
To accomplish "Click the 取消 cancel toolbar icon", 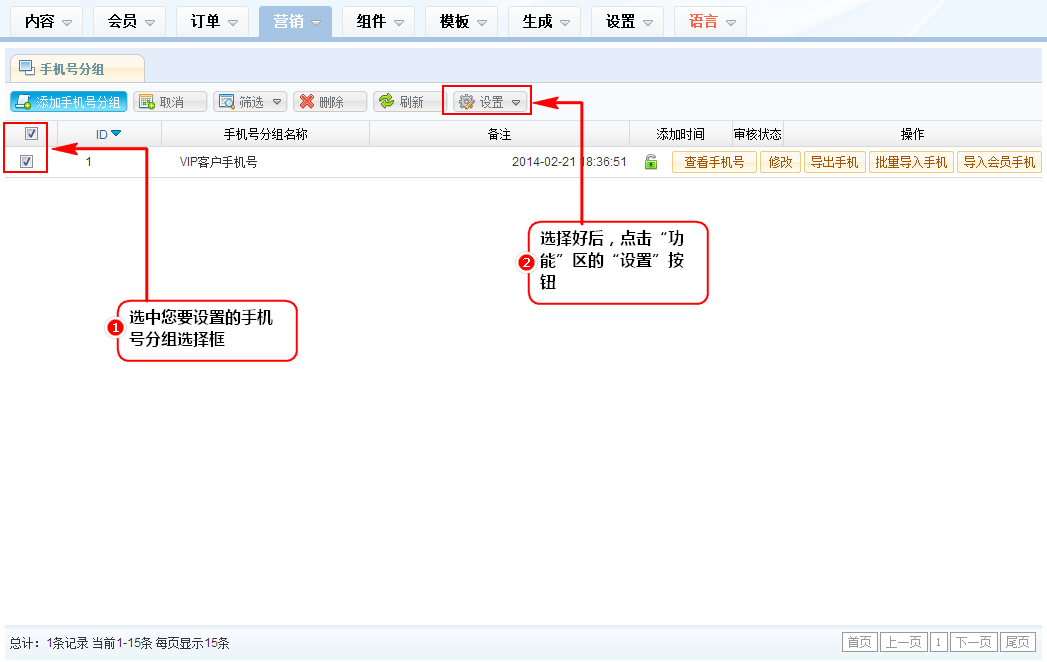I will click(x=147, y=102).
